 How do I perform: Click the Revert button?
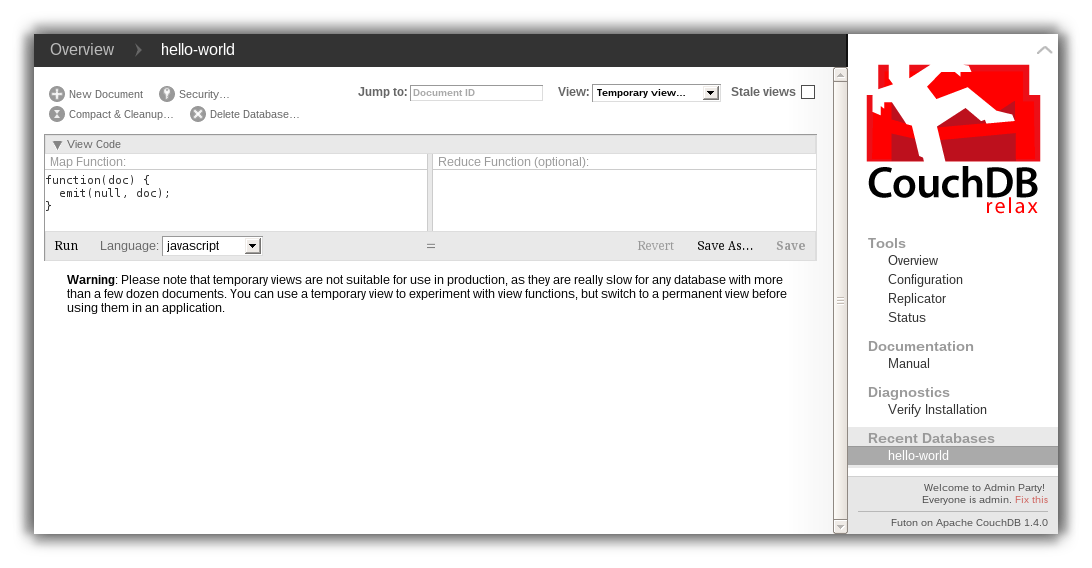click(655, 246)
